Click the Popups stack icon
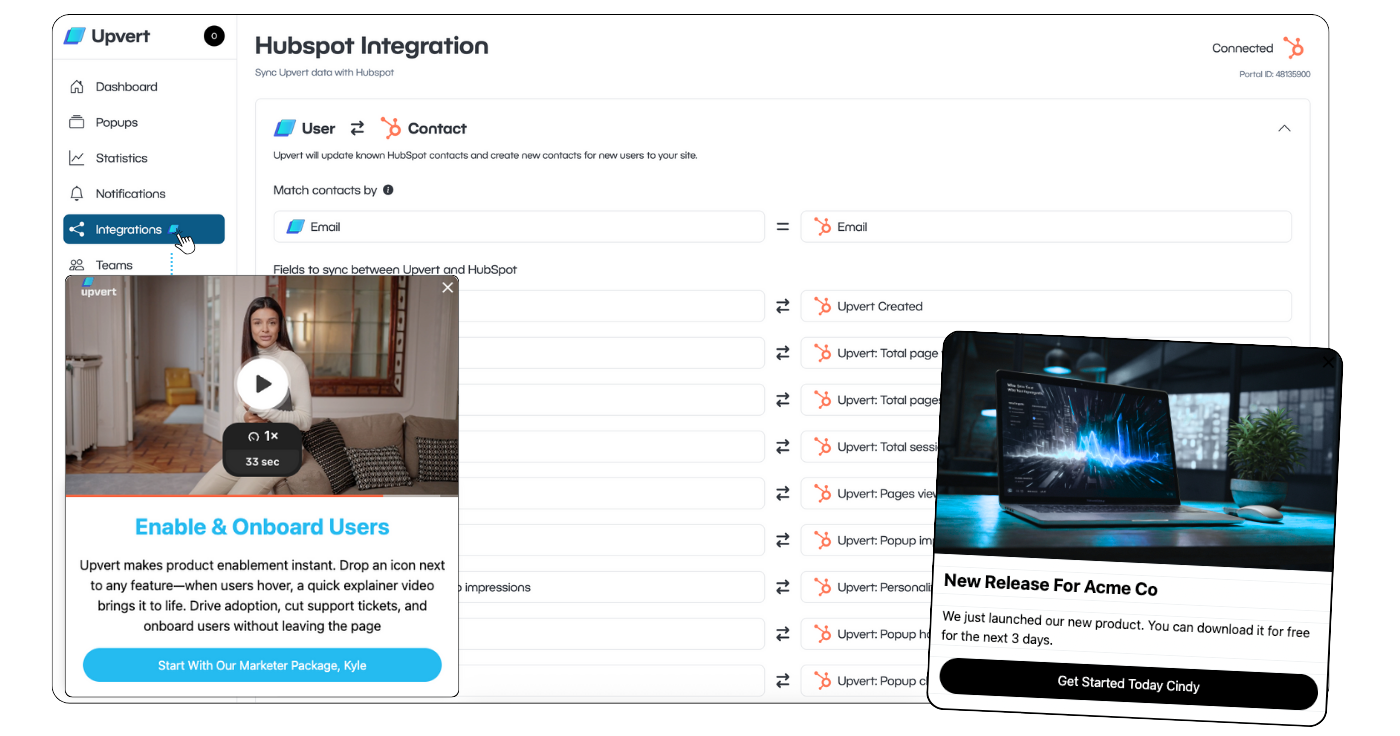 (x=77, y=122)
